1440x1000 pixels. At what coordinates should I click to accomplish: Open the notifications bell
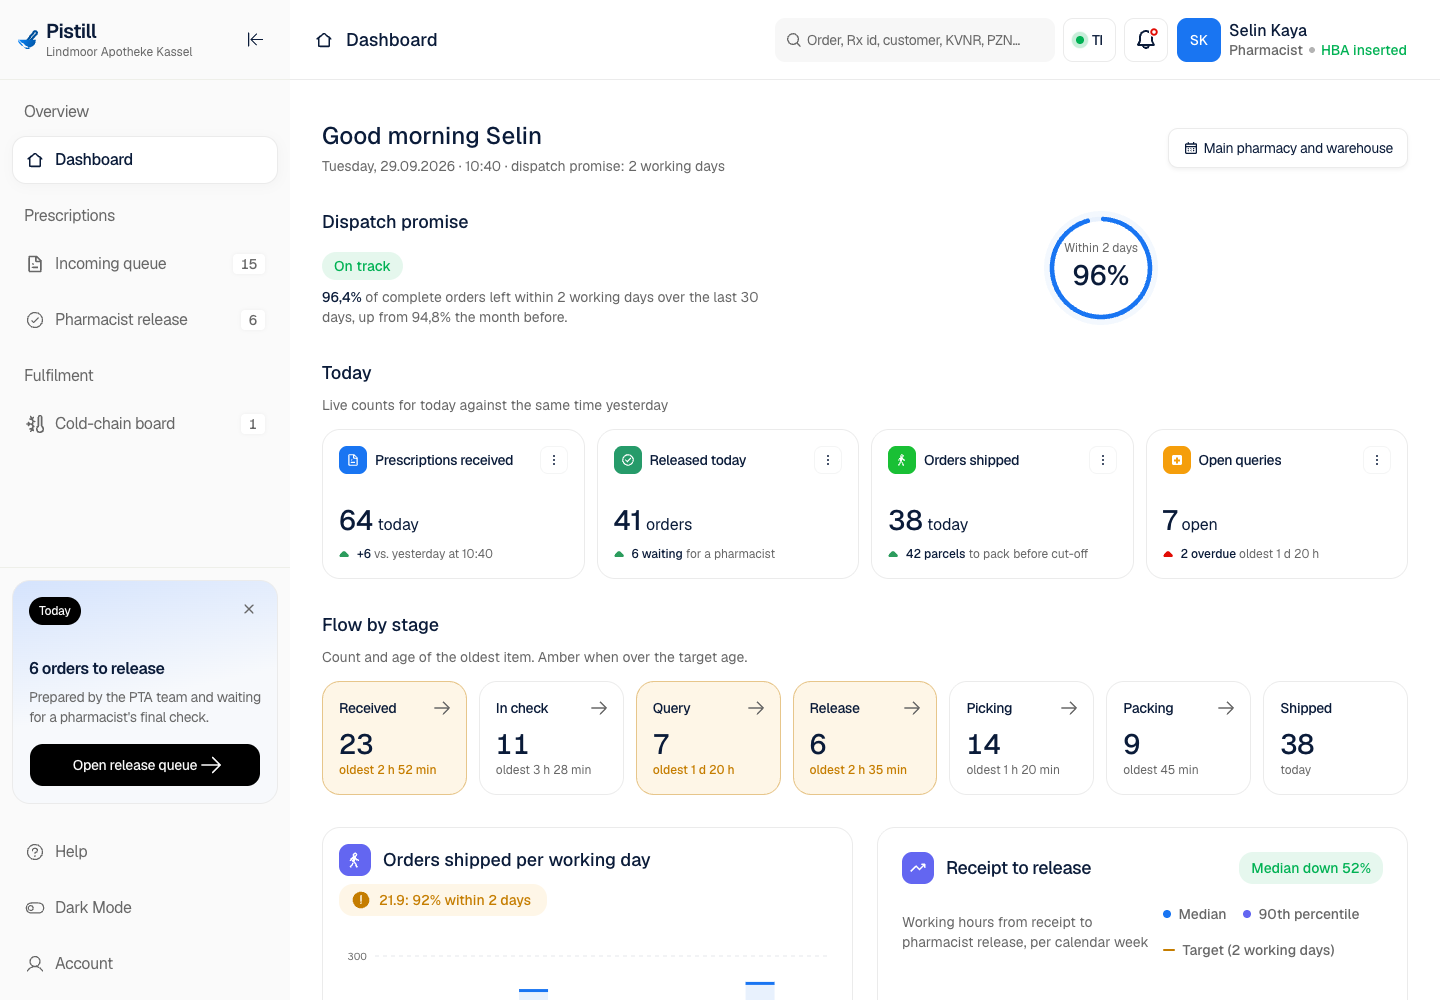click(1146, 40)
